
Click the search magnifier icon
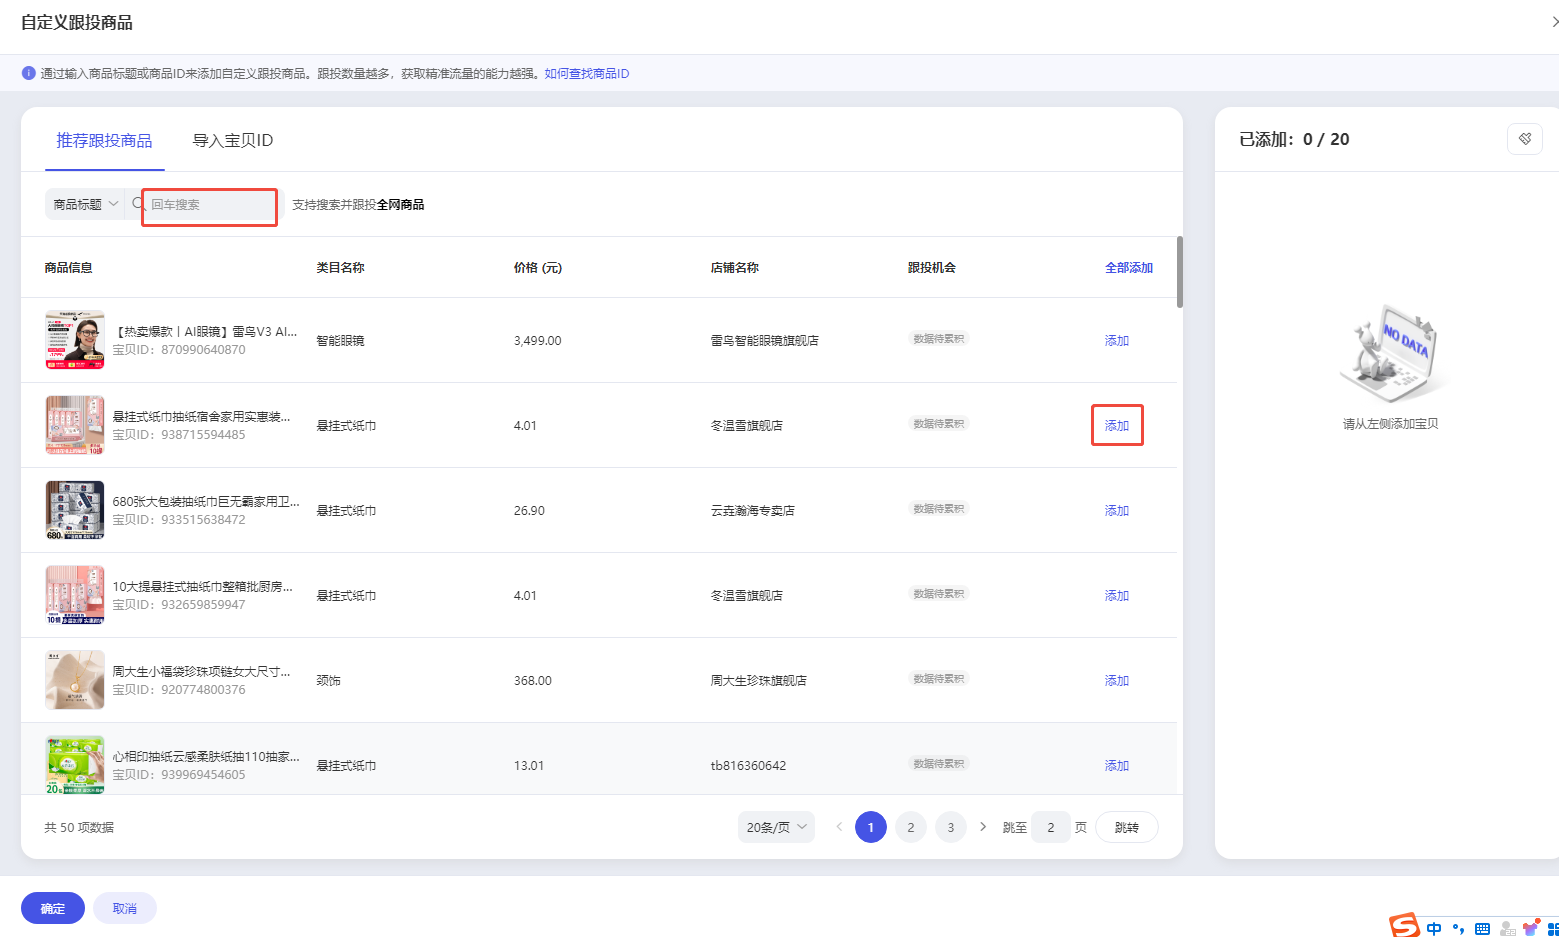[139, 204]
